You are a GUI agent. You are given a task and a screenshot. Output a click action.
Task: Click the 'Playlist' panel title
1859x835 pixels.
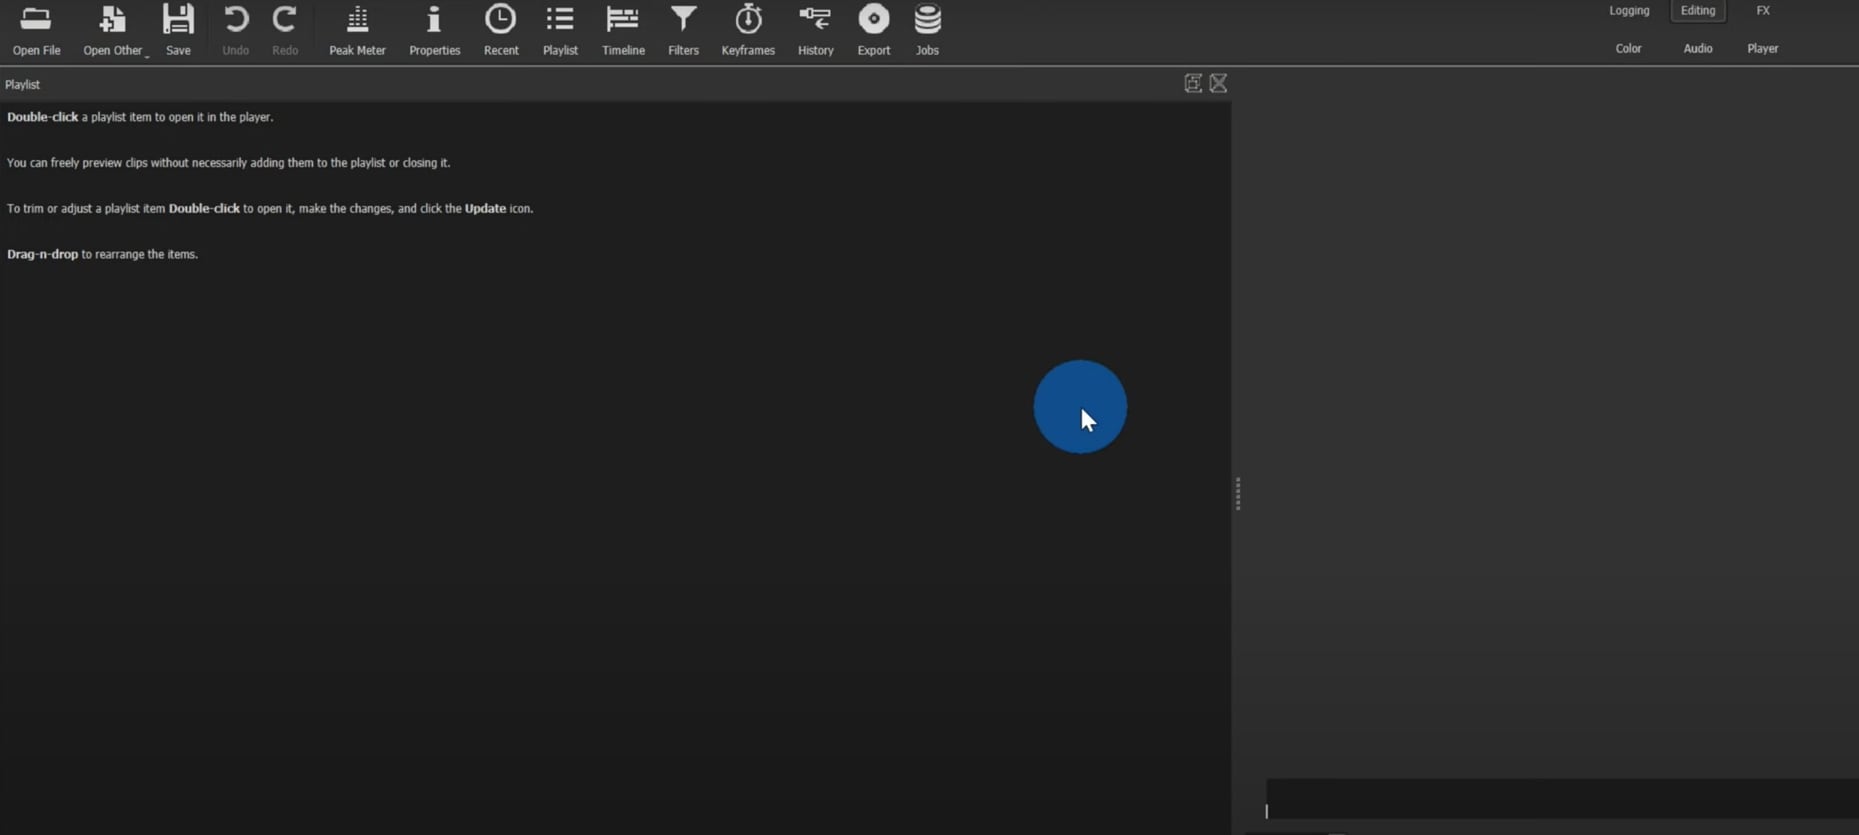pos(23,85)
